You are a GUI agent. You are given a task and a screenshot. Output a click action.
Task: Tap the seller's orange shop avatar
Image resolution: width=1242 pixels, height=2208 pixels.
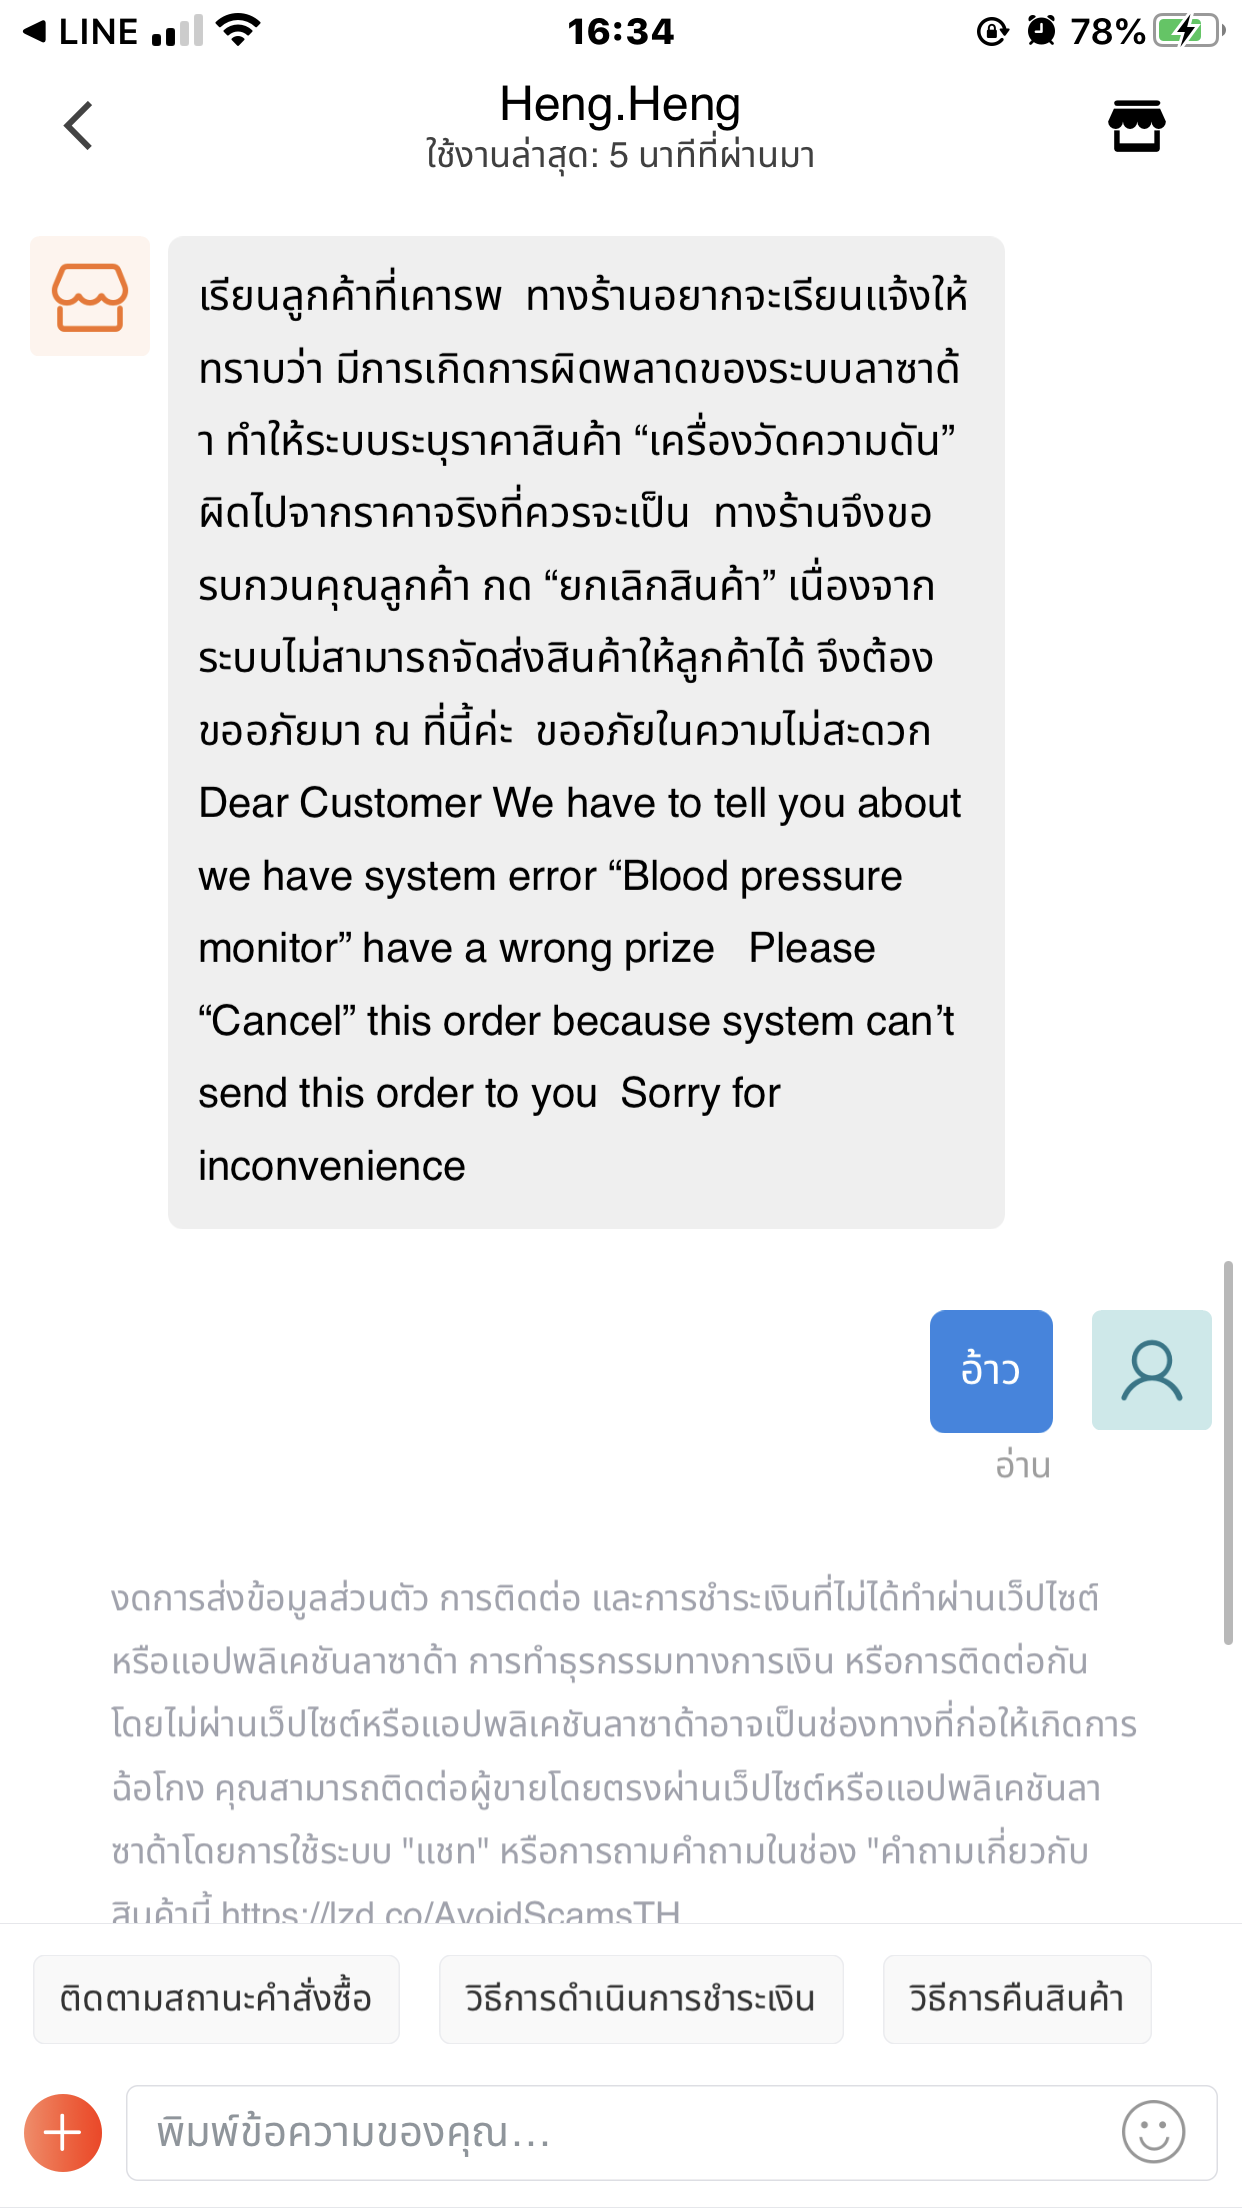90,296
